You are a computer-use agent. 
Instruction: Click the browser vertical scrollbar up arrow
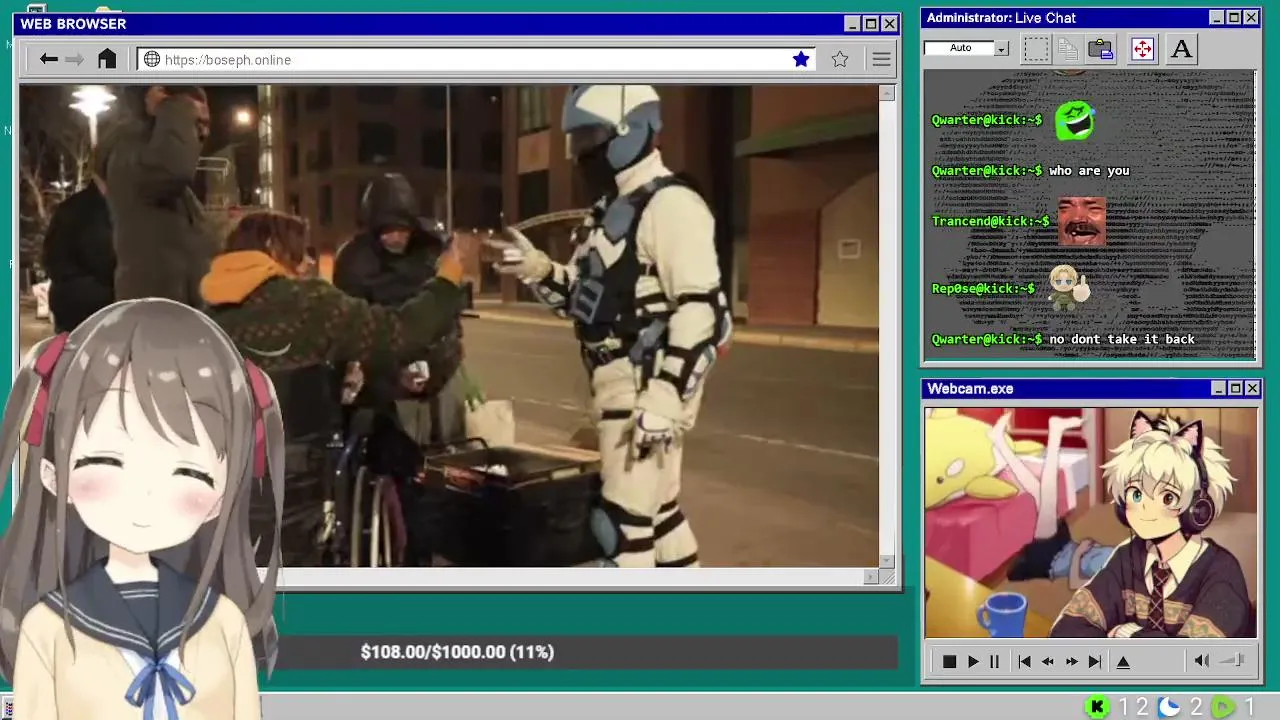[887, 93]
